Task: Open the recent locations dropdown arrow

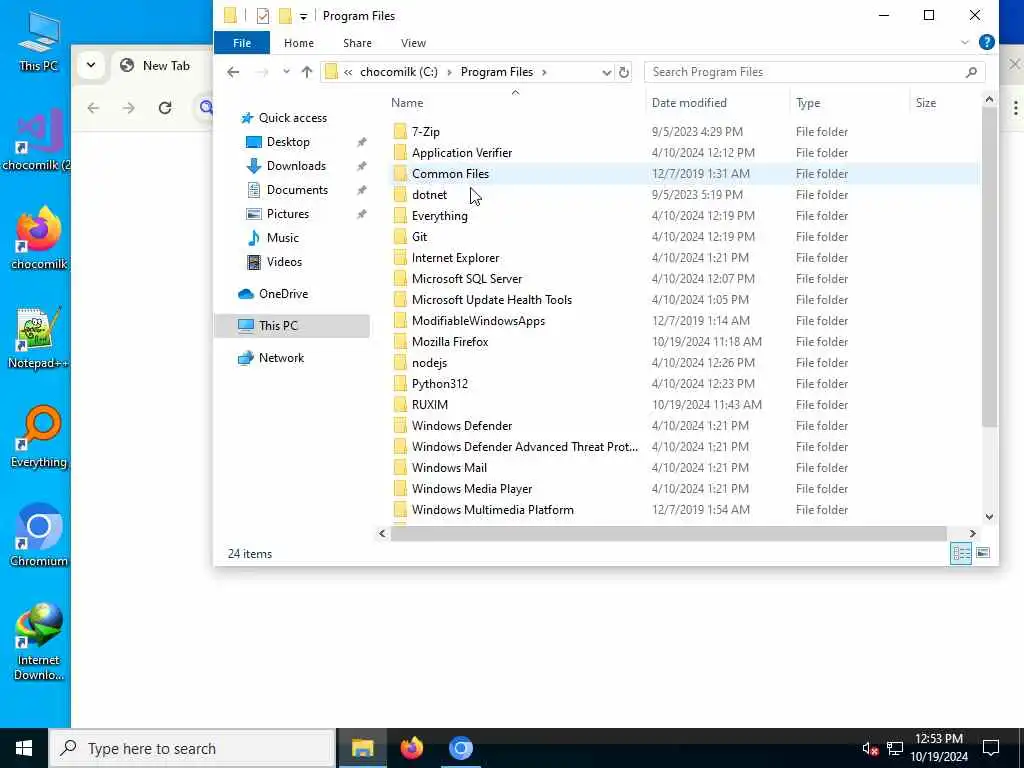Action: tap(286, 72)
